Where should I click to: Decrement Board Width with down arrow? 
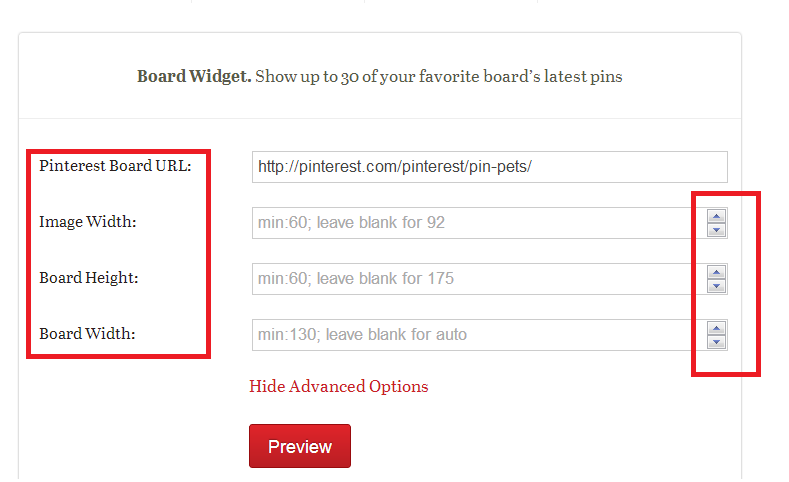(716, 342)
